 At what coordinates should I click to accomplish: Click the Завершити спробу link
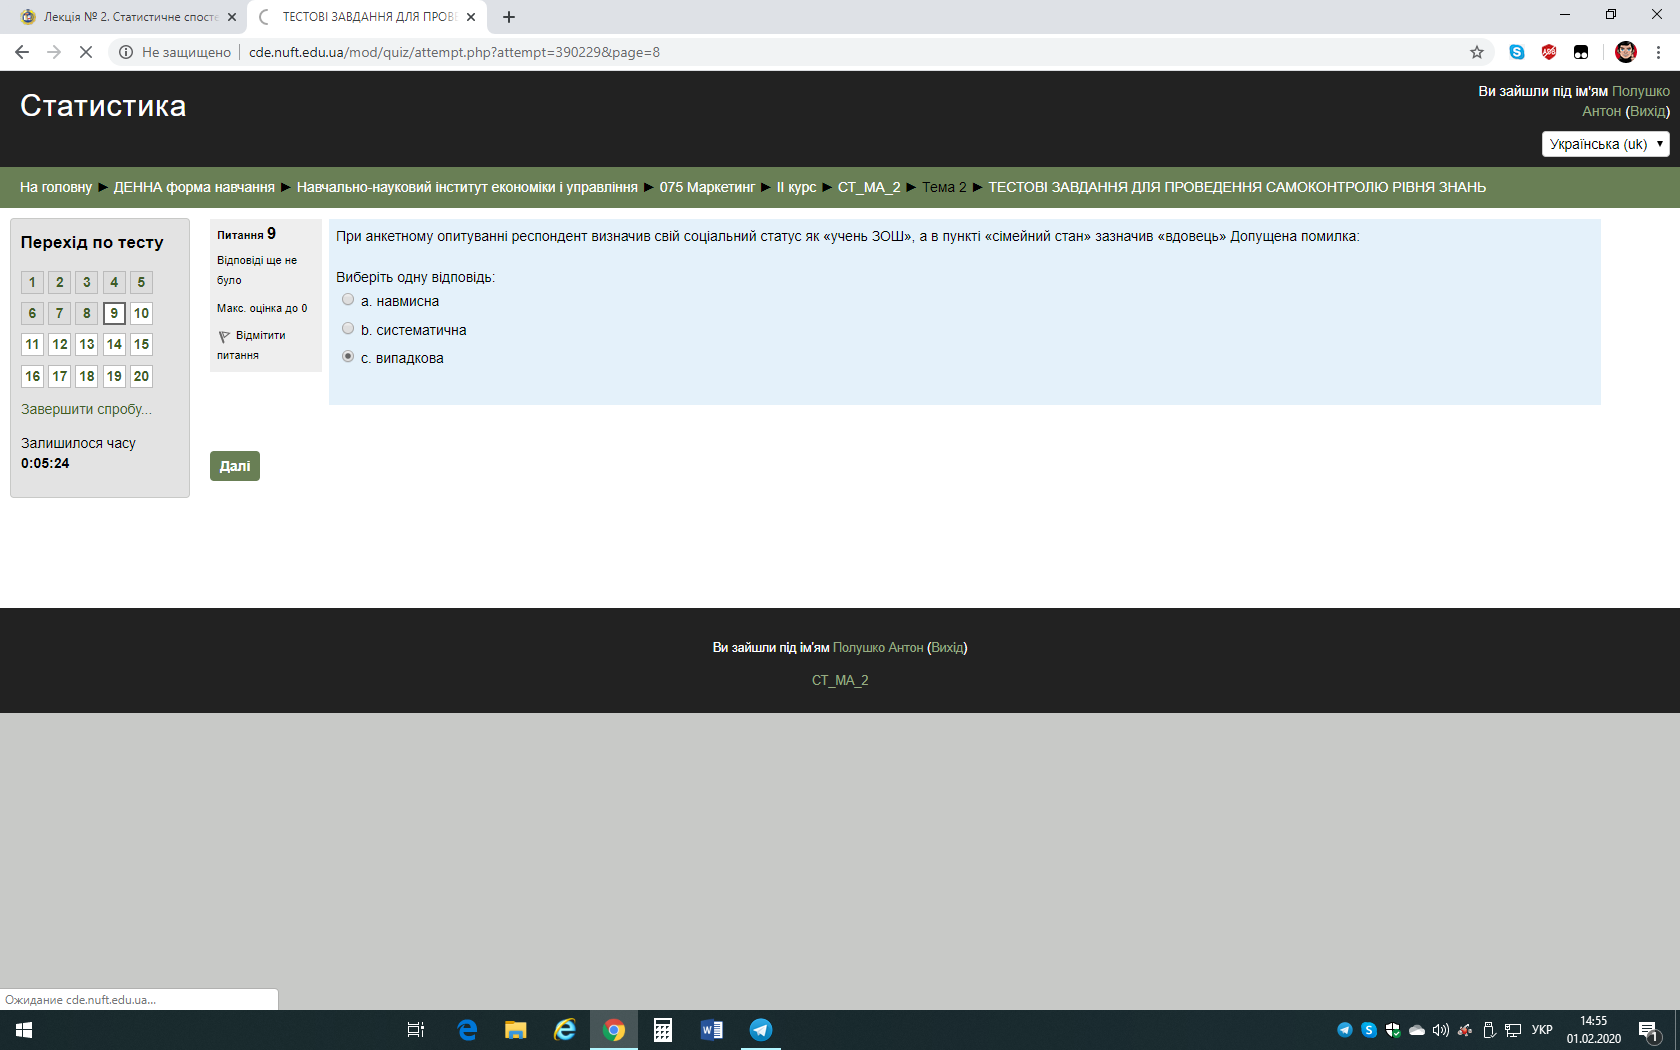coord(86,409)
